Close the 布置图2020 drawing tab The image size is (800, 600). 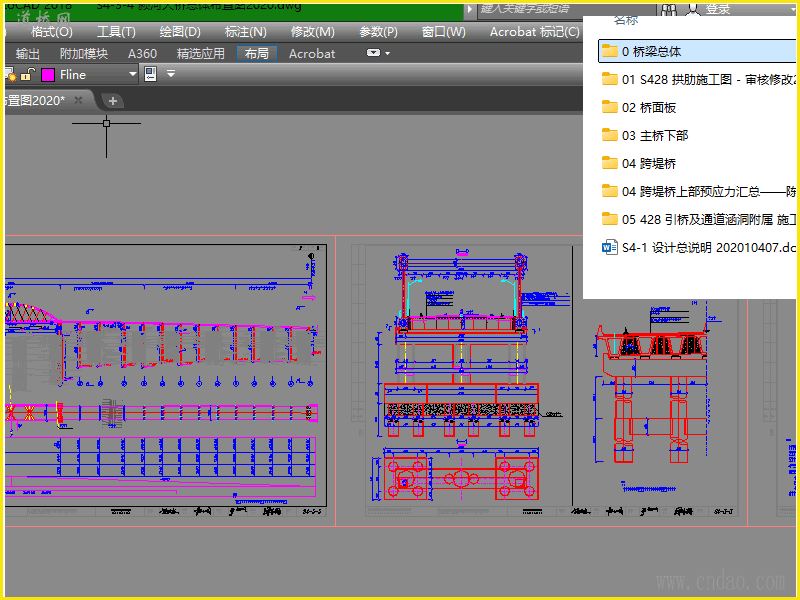[x=79, y=100]
